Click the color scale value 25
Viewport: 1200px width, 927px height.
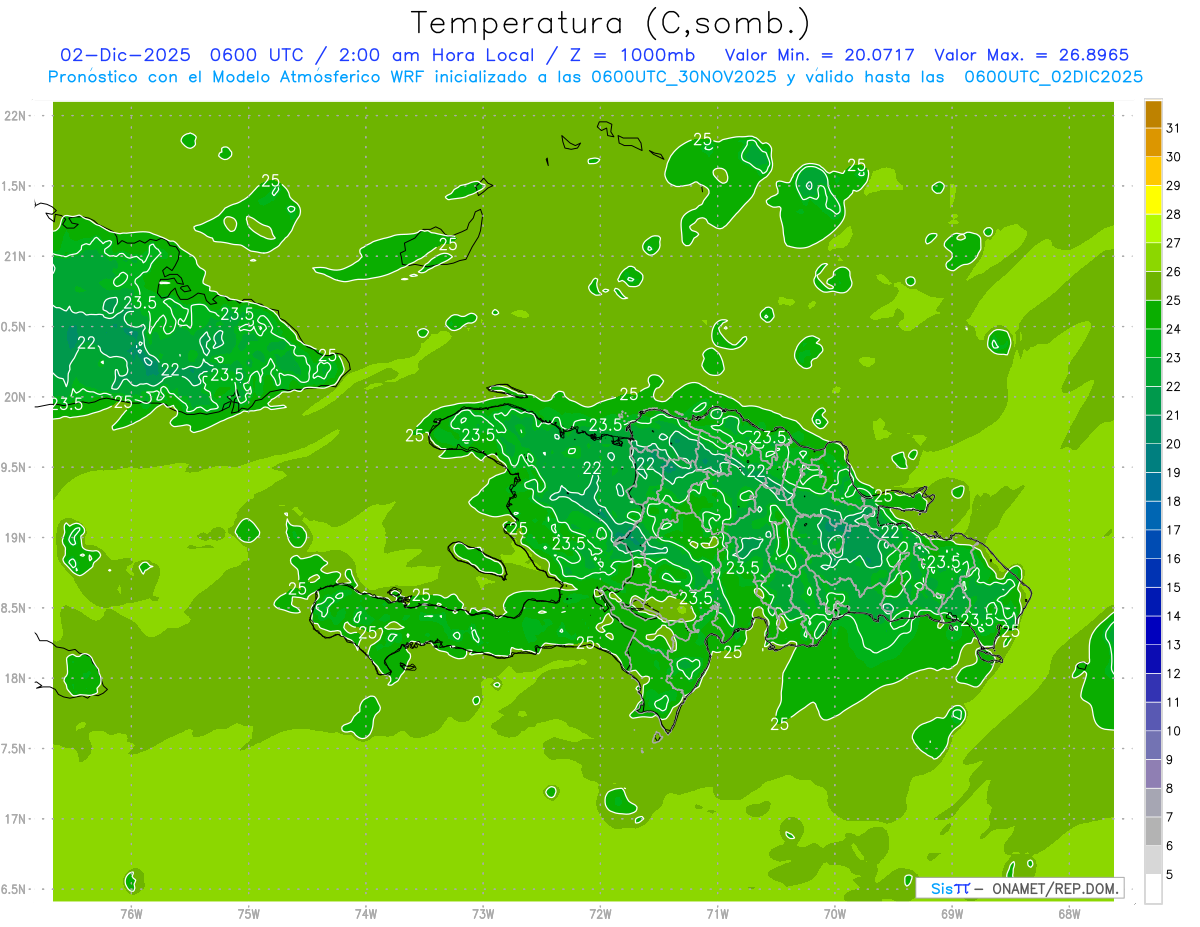click(1173, 300)
